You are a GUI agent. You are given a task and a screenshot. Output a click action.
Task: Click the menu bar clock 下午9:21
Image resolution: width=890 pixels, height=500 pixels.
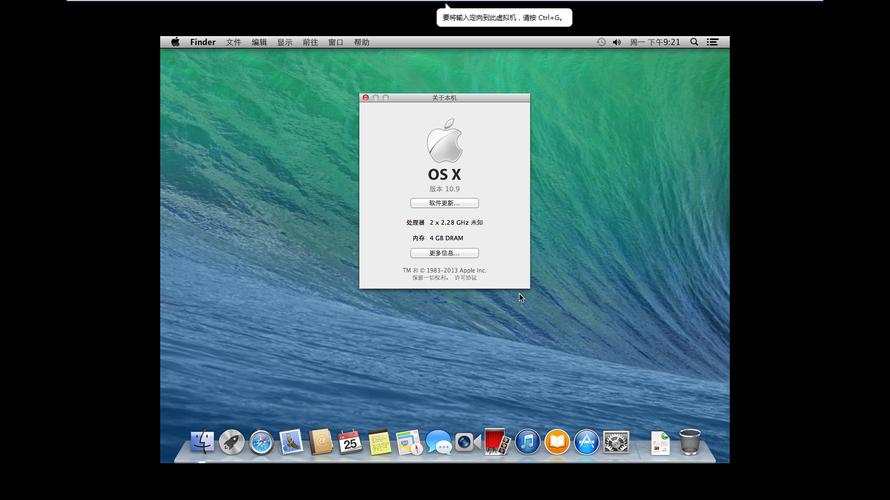click(x=655, y=42)
